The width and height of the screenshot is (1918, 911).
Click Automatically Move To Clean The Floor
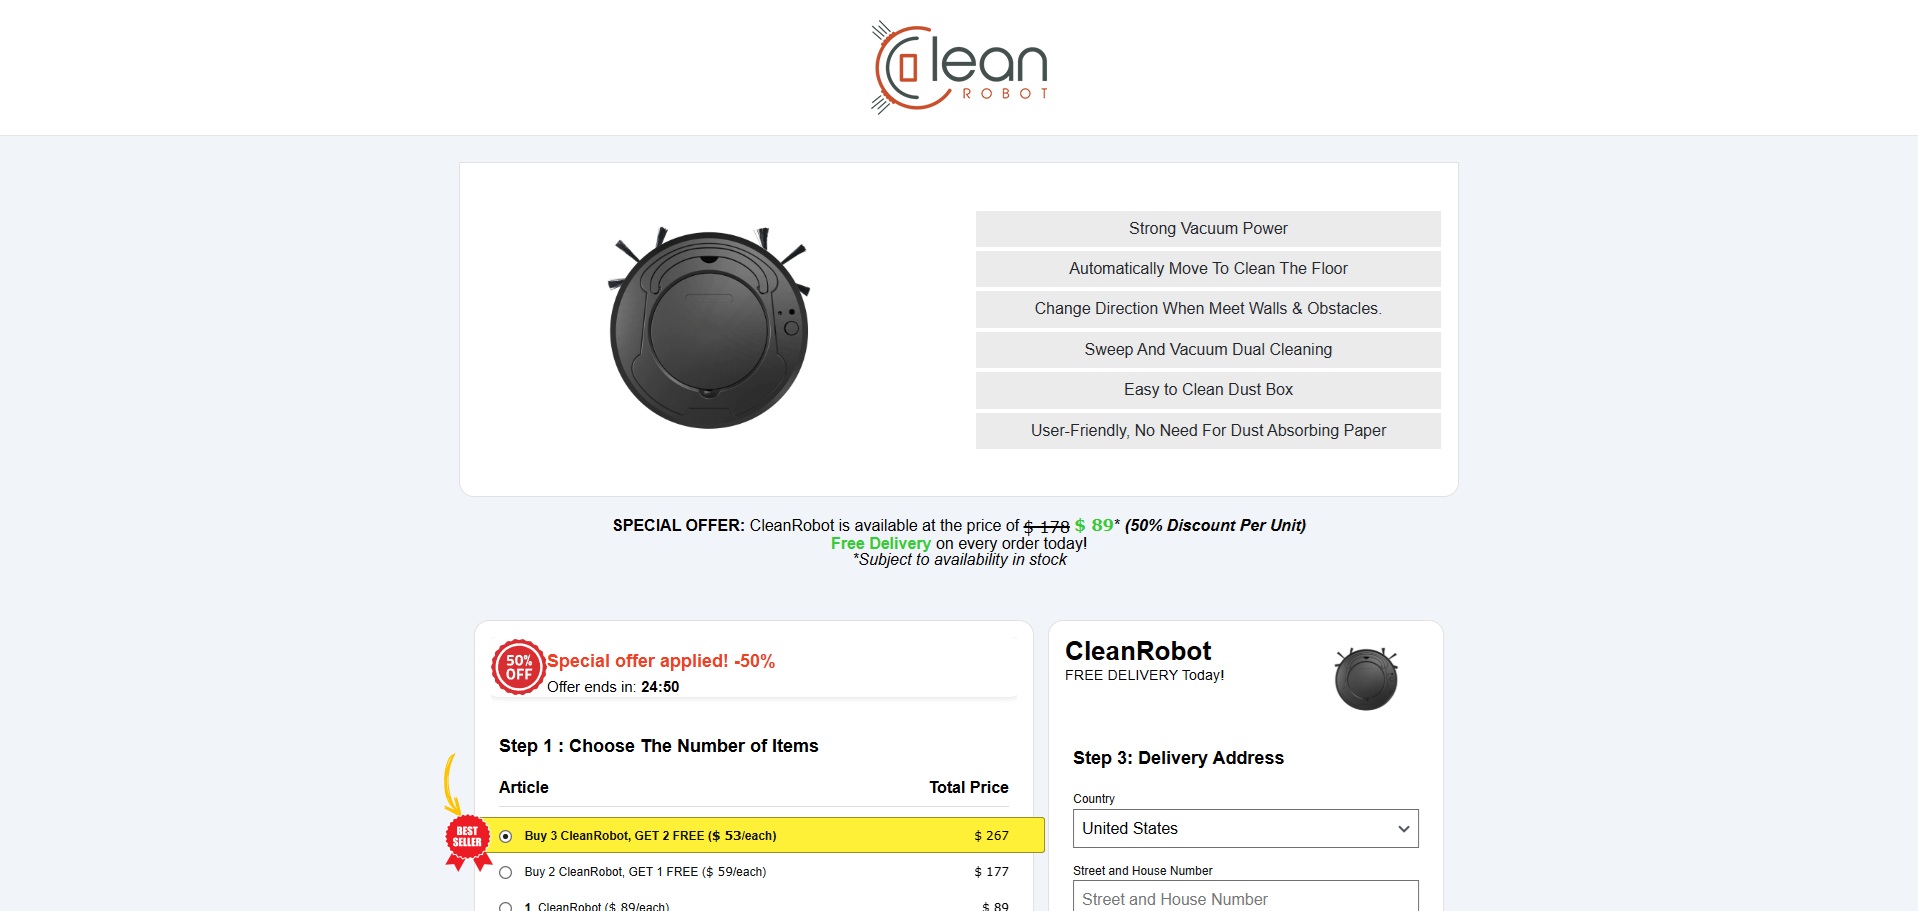(1207, 269)
